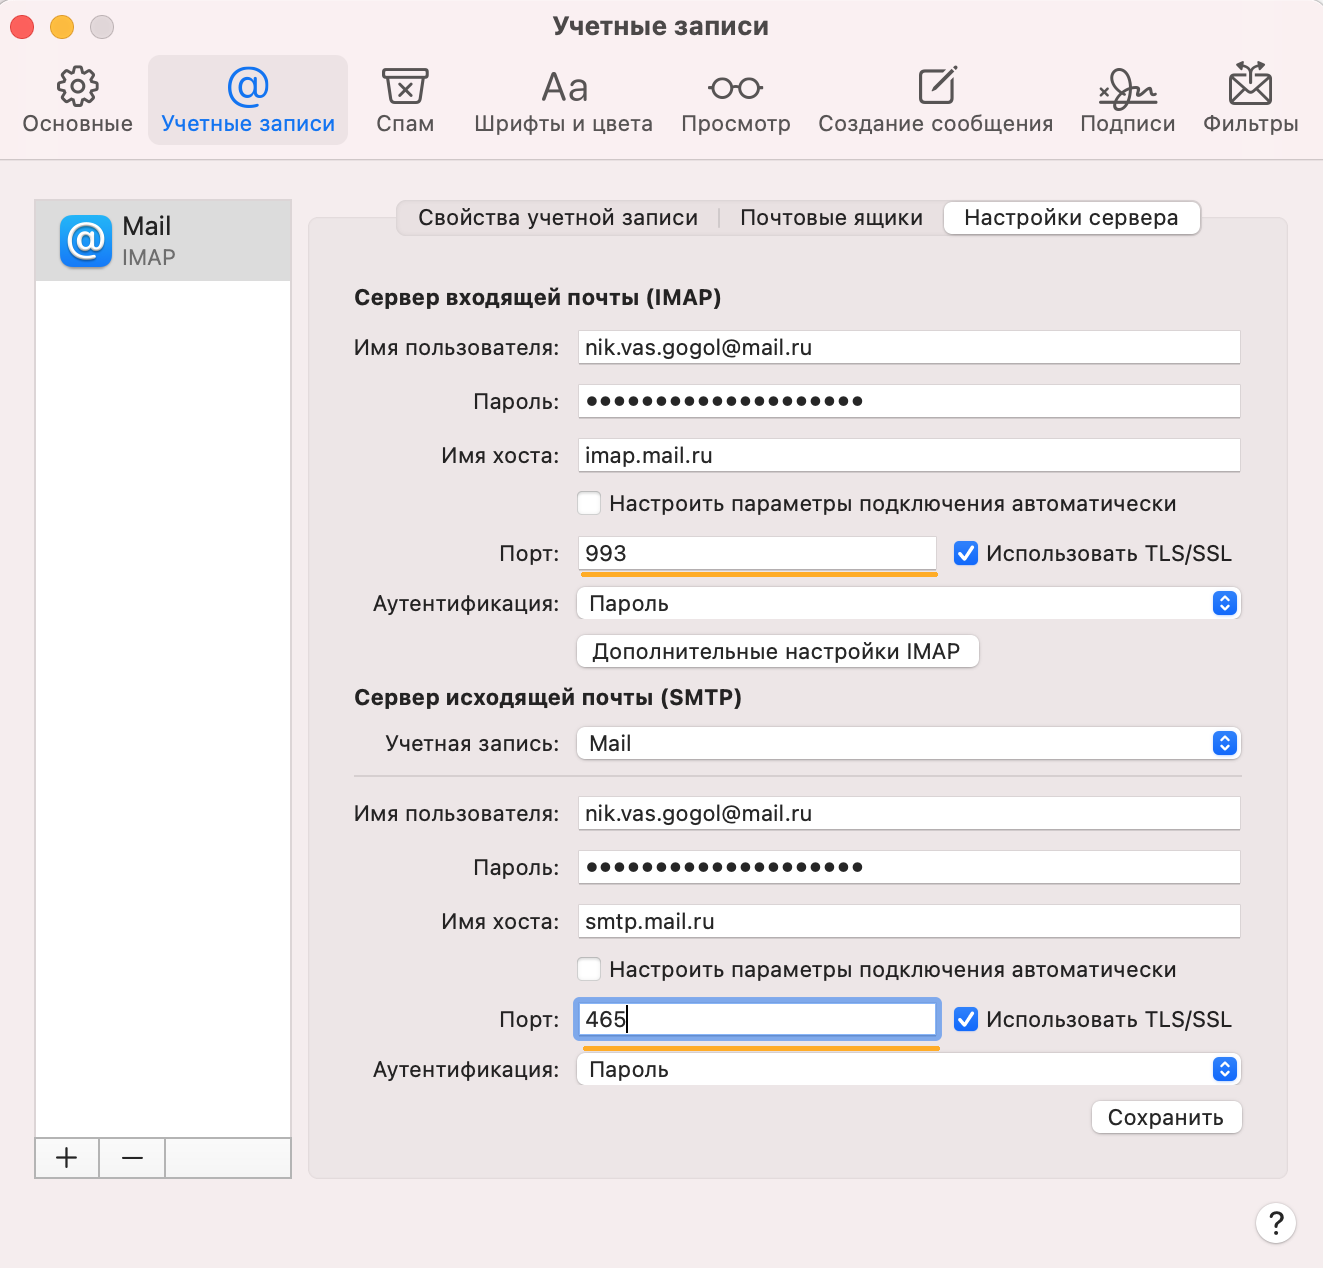Toggle TLS/SSL checkbox for IMAP port
The height and width of the screenshot is (1268, 1323).
(966, 553)
